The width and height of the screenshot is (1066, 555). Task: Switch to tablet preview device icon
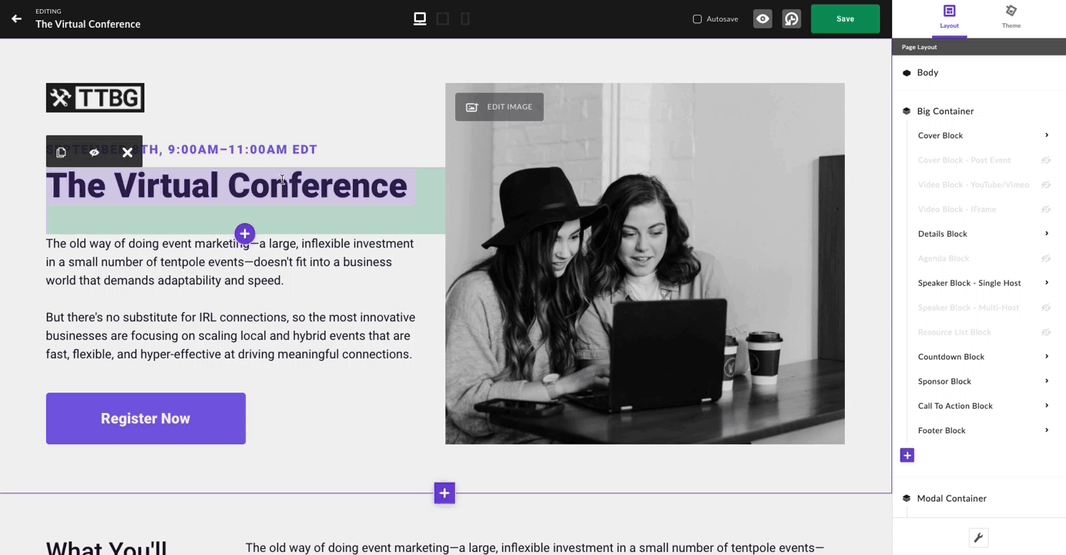443,19
